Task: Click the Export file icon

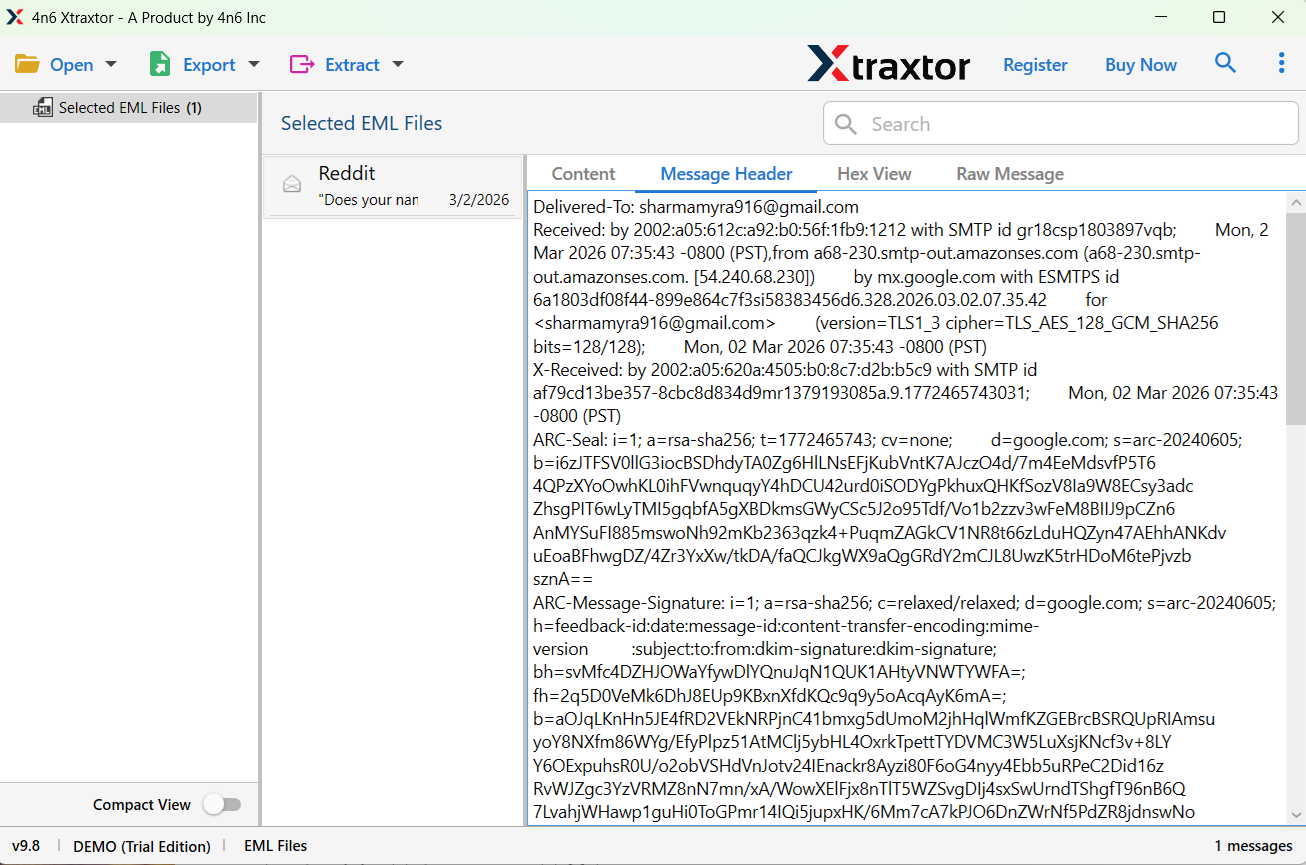Action: point(160,65)
